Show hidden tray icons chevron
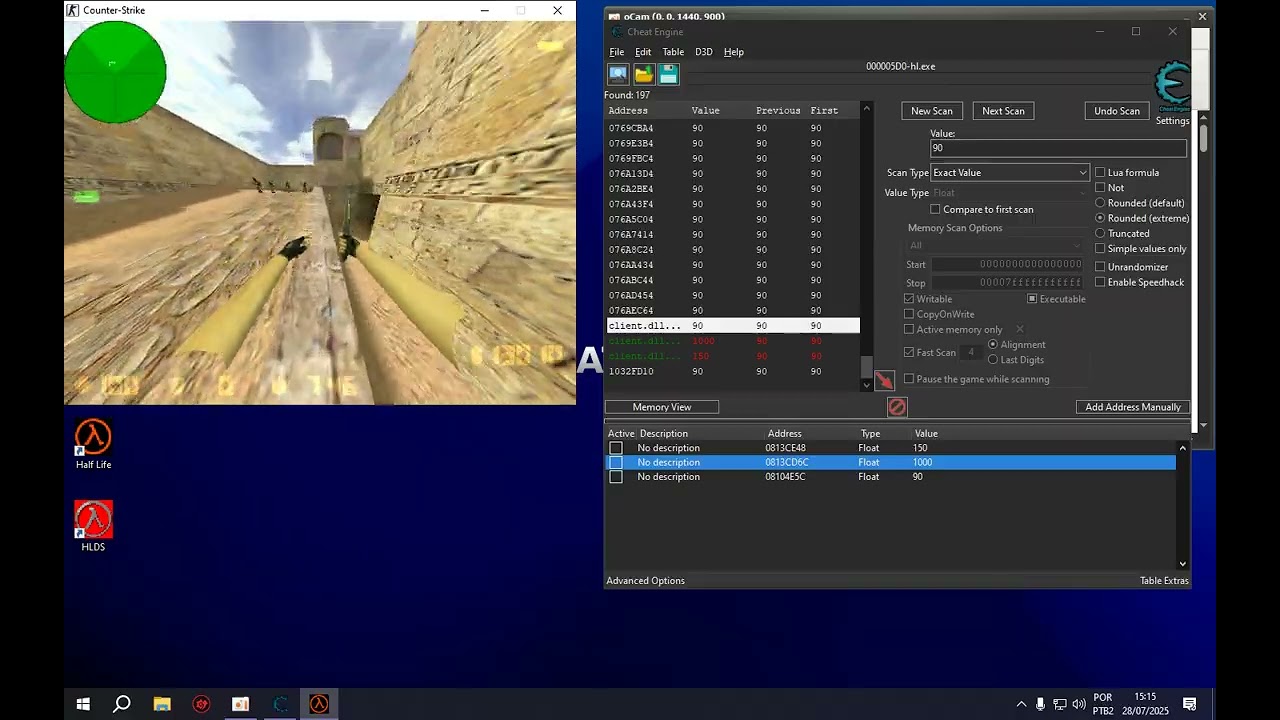This screenshot has height=720, width=1280. tap(1021, 704)
